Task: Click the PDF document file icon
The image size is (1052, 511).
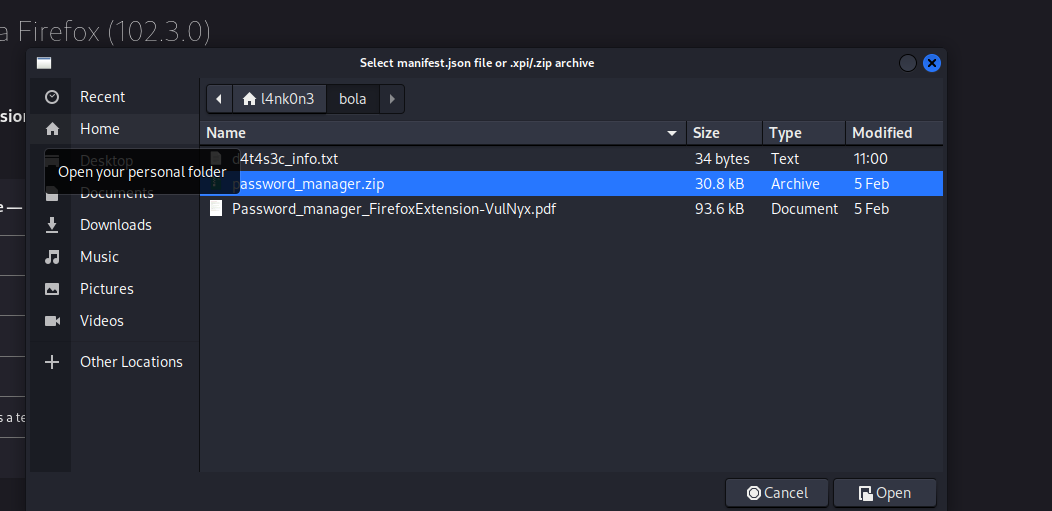Action: click(216, 209)
